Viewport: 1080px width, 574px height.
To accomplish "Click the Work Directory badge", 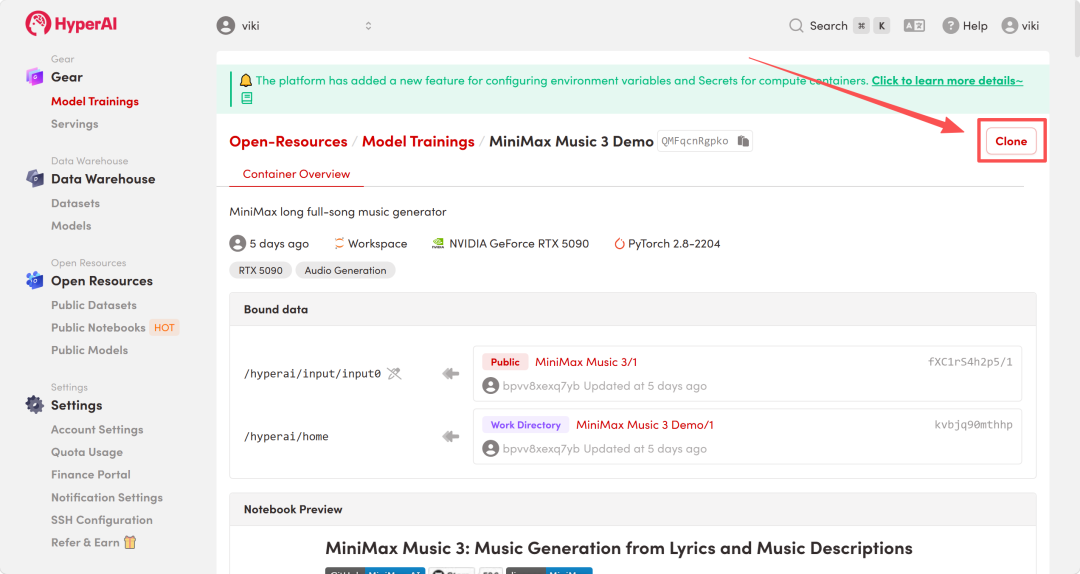I will (x=526, y=424).
